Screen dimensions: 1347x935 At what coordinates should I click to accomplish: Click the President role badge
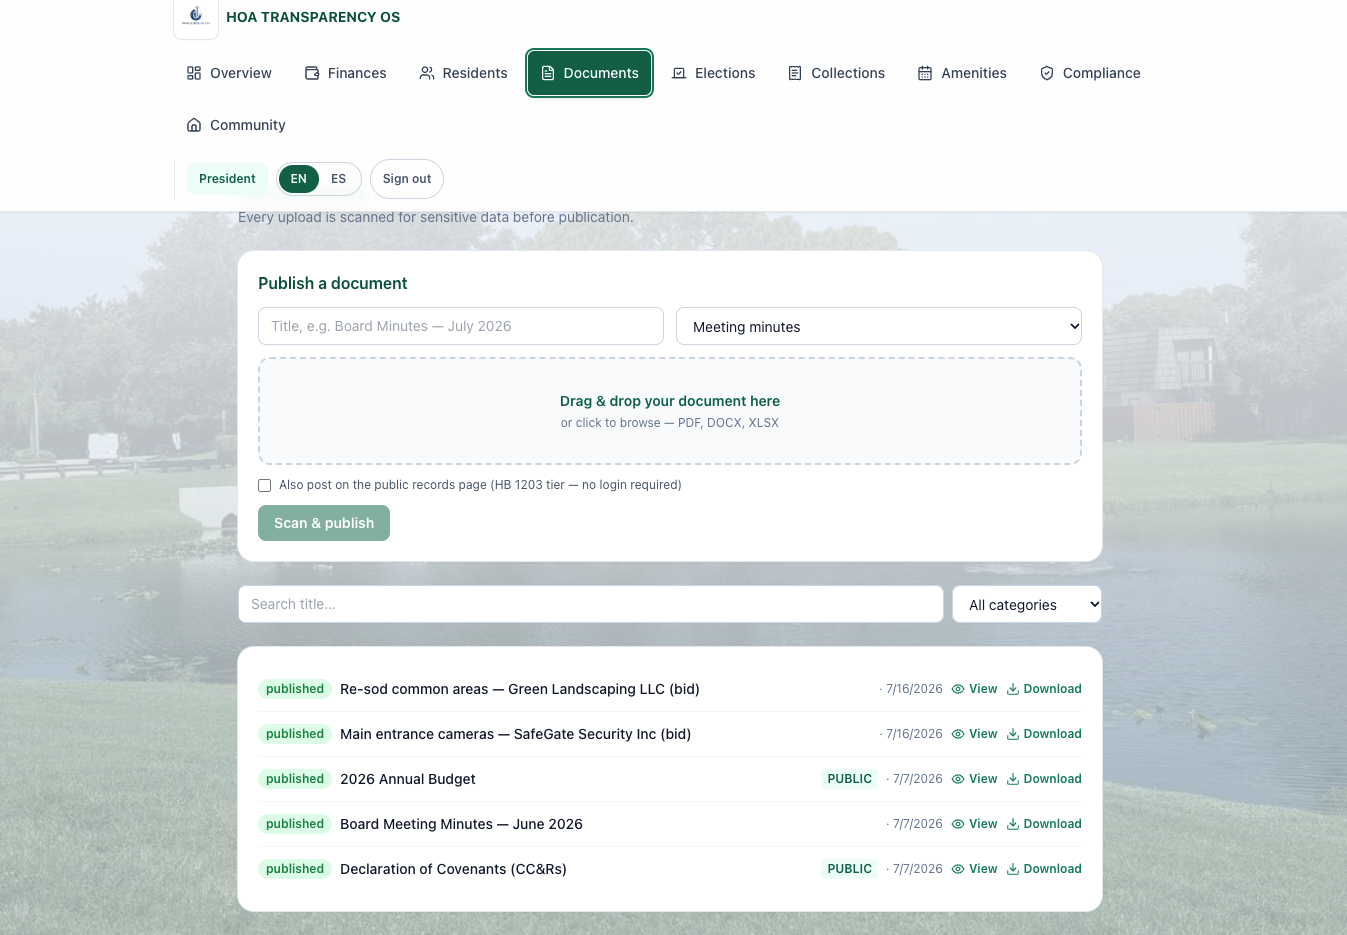click(227, 179)
